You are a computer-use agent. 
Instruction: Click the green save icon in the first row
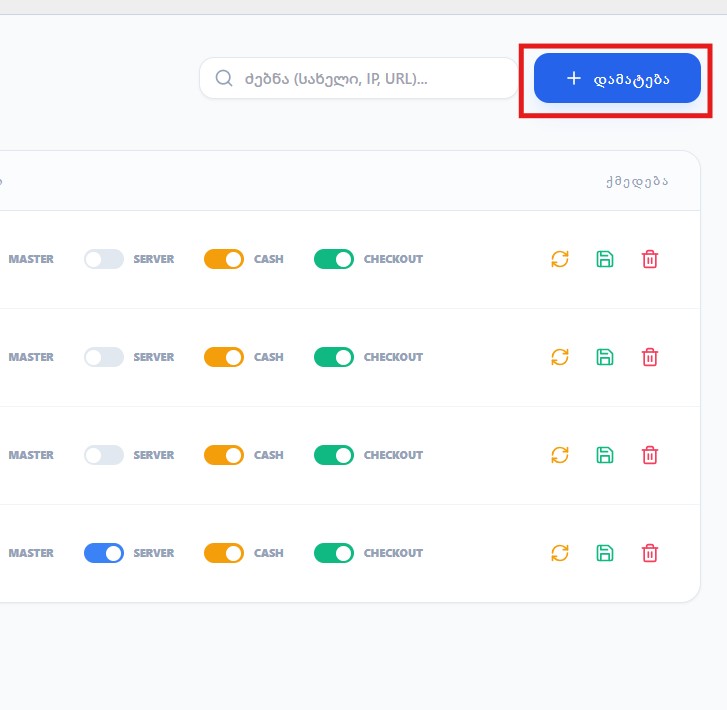coord(605,259)
